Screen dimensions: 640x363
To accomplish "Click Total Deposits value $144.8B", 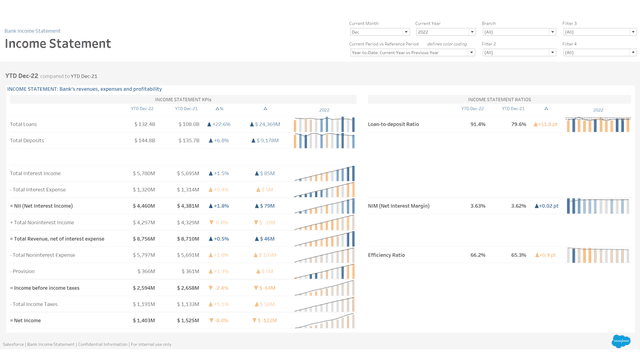I will pyautogui.click(x=144, y=140).
